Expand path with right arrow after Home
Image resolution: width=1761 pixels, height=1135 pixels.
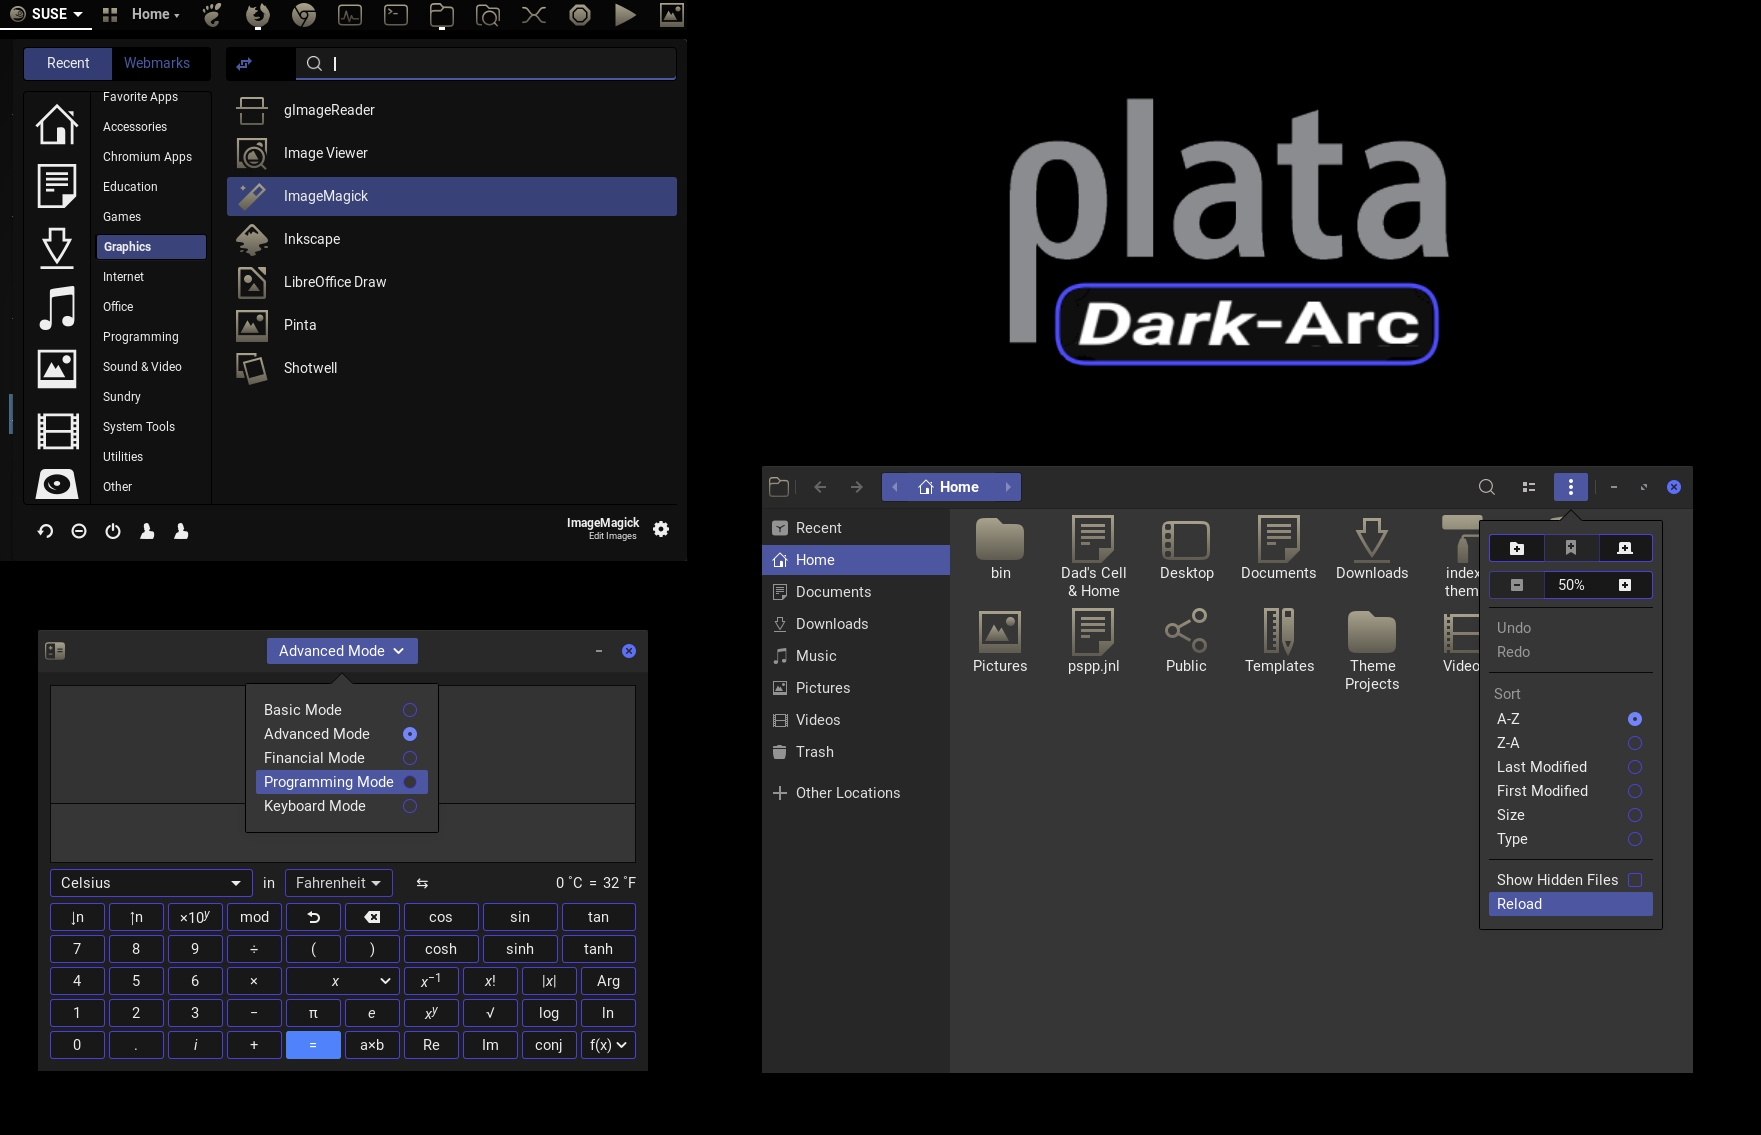[1007, 487]
